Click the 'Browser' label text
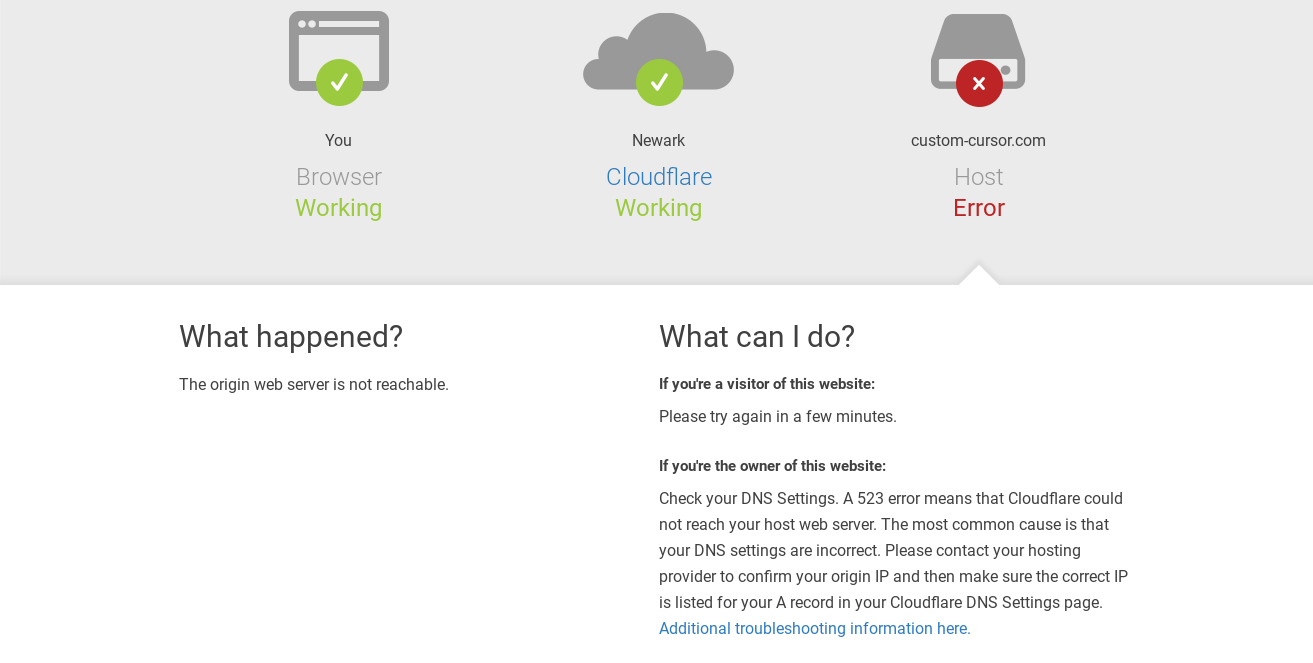This screenshot has height=663, width=1313. (x=339, y=177)
